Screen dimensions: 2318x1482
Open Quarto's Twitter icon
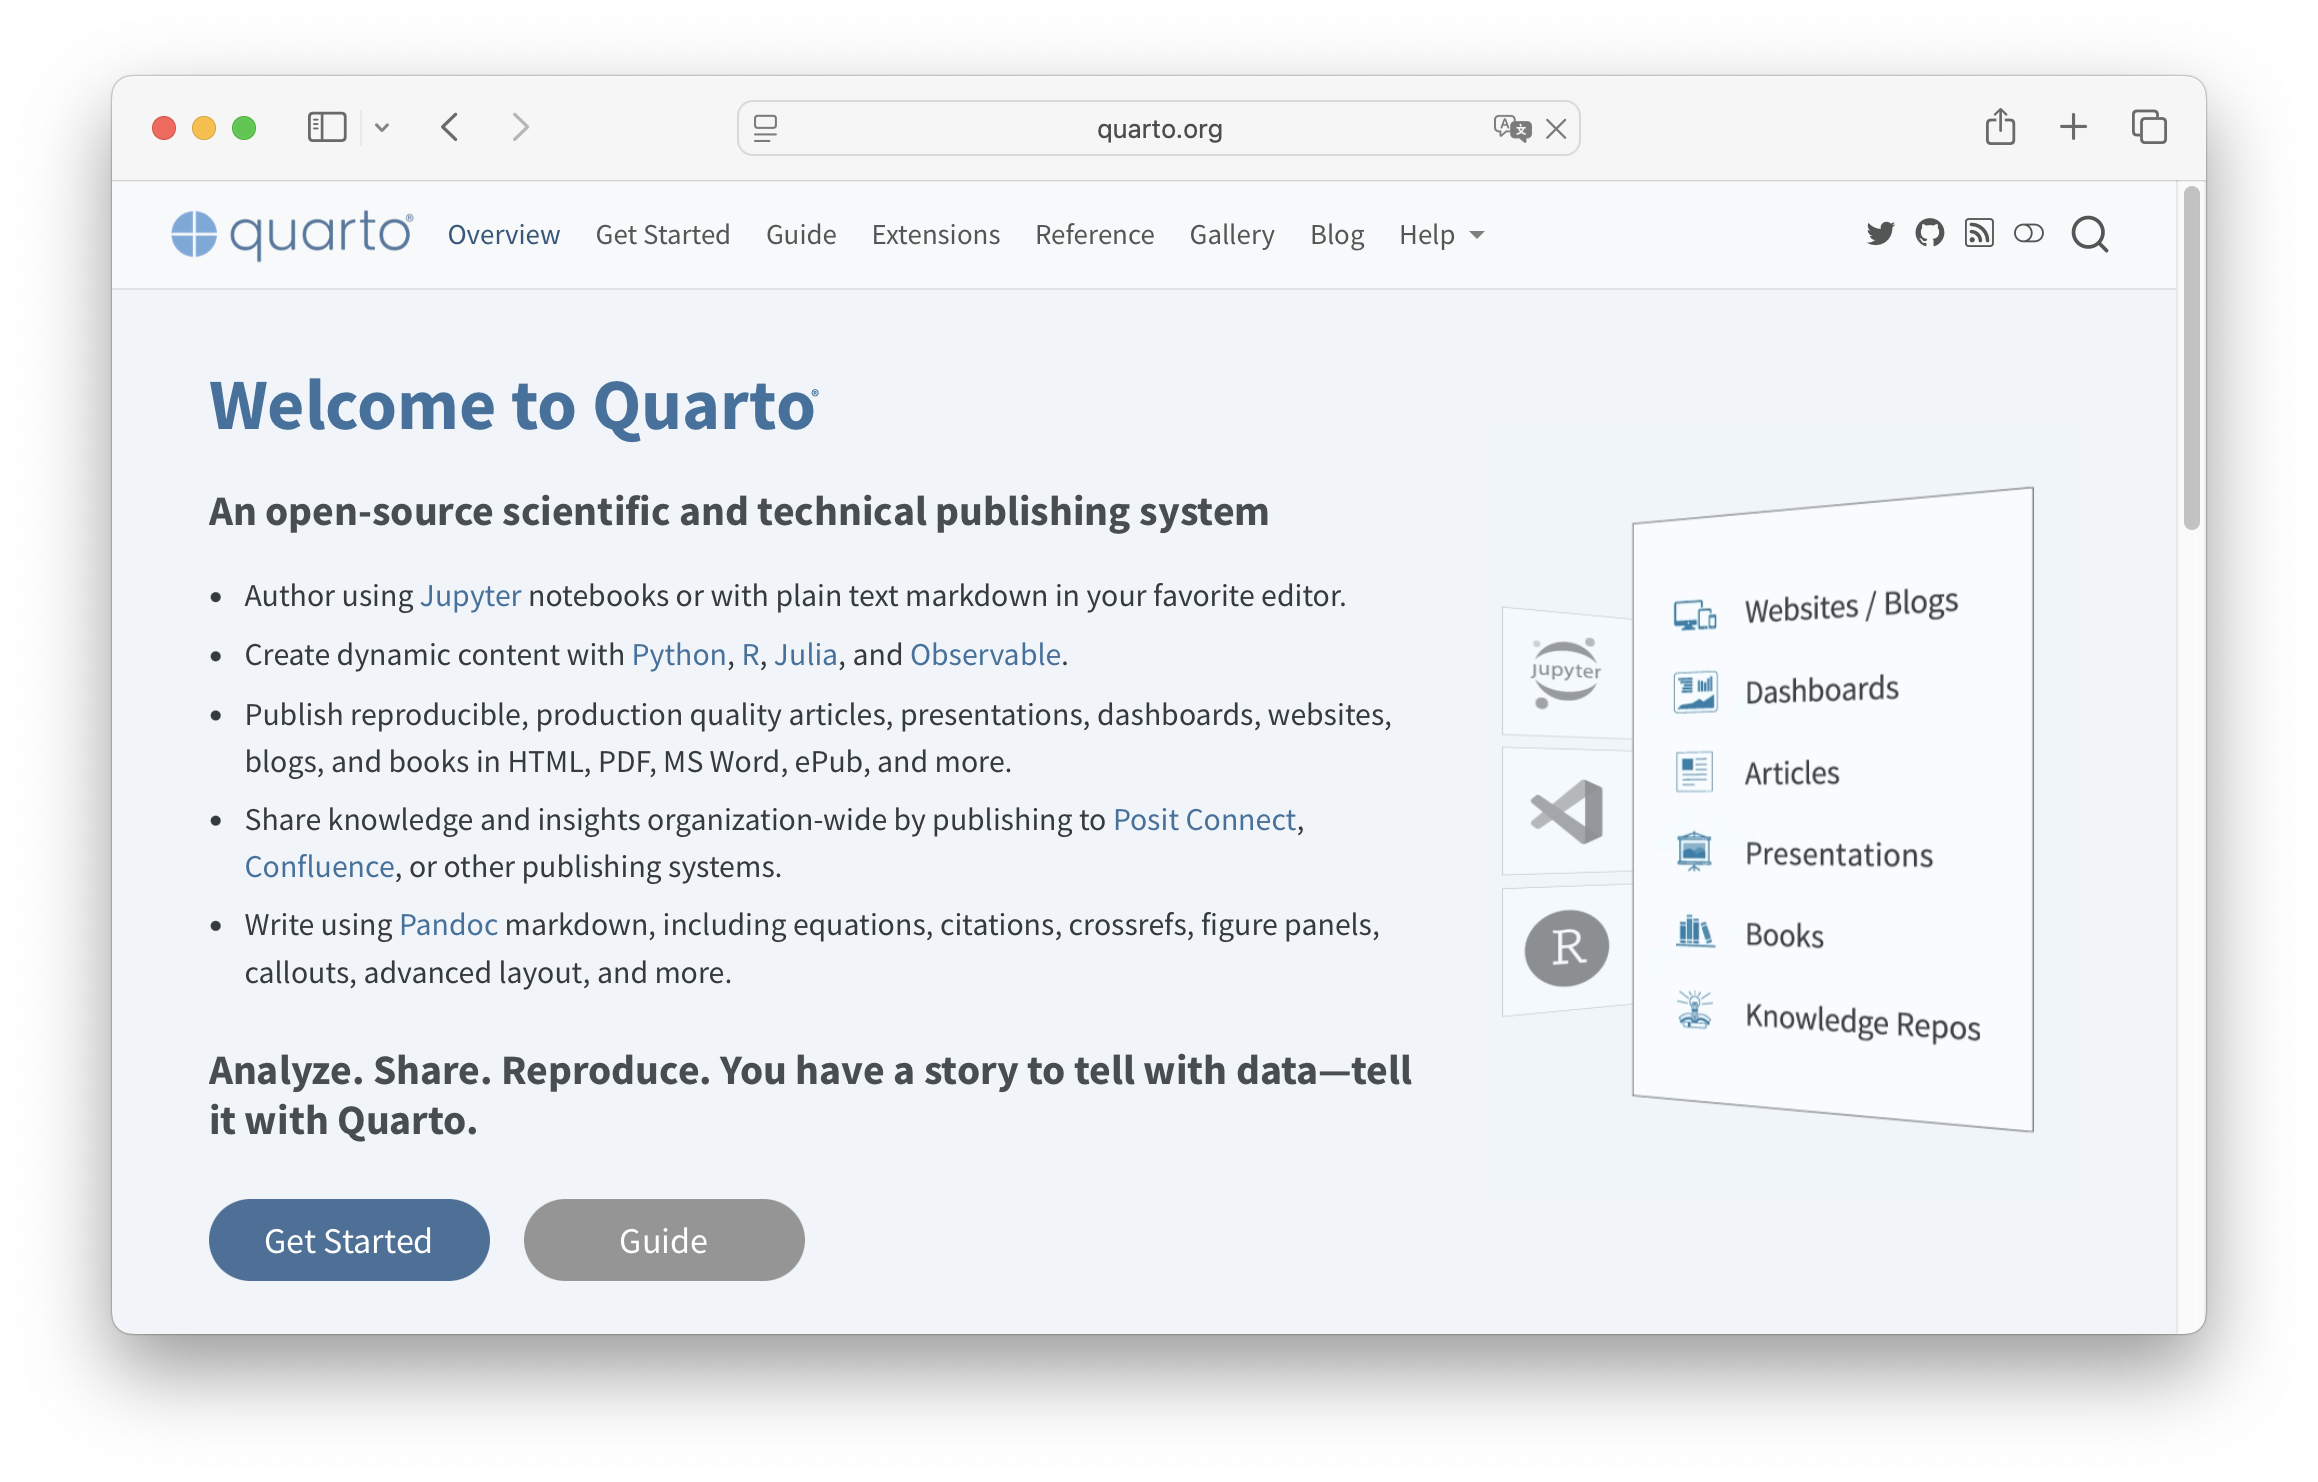point(1881,234)
